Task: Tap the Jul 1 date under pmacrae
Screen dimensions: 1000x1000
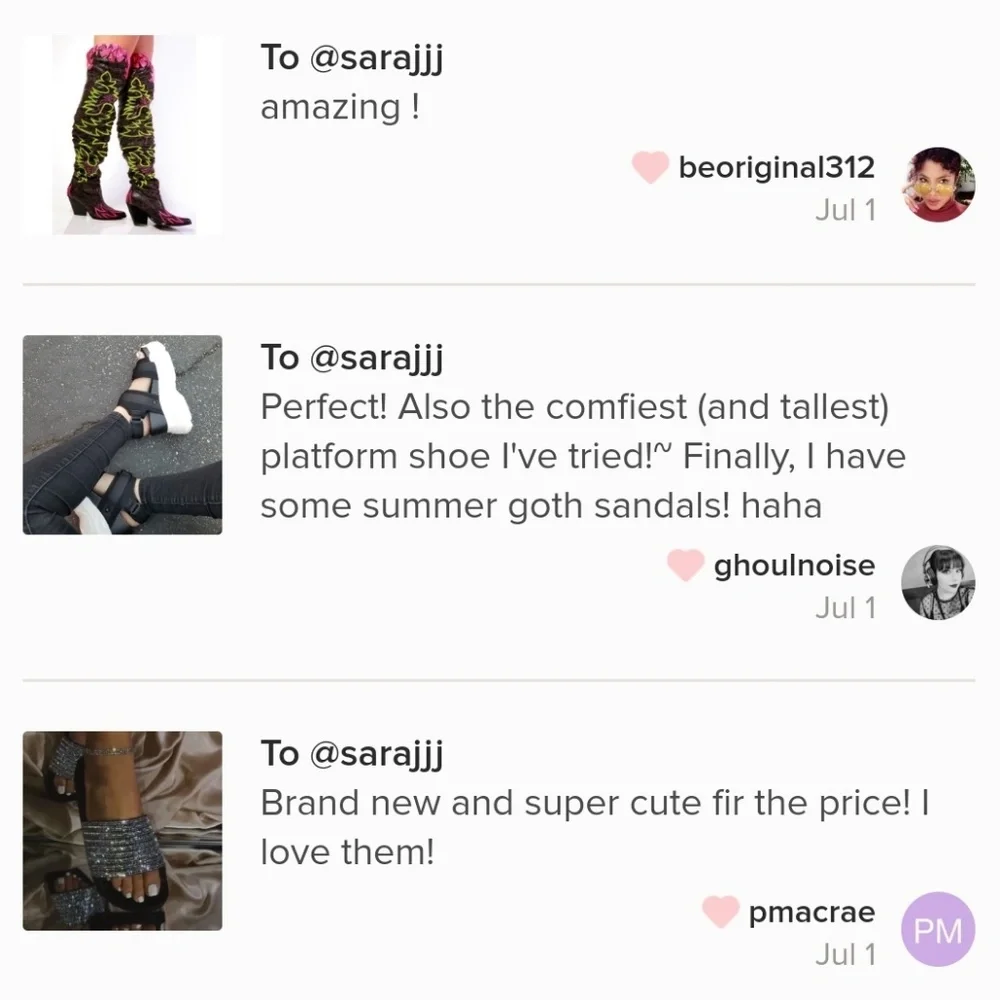Action: [846, 954]
